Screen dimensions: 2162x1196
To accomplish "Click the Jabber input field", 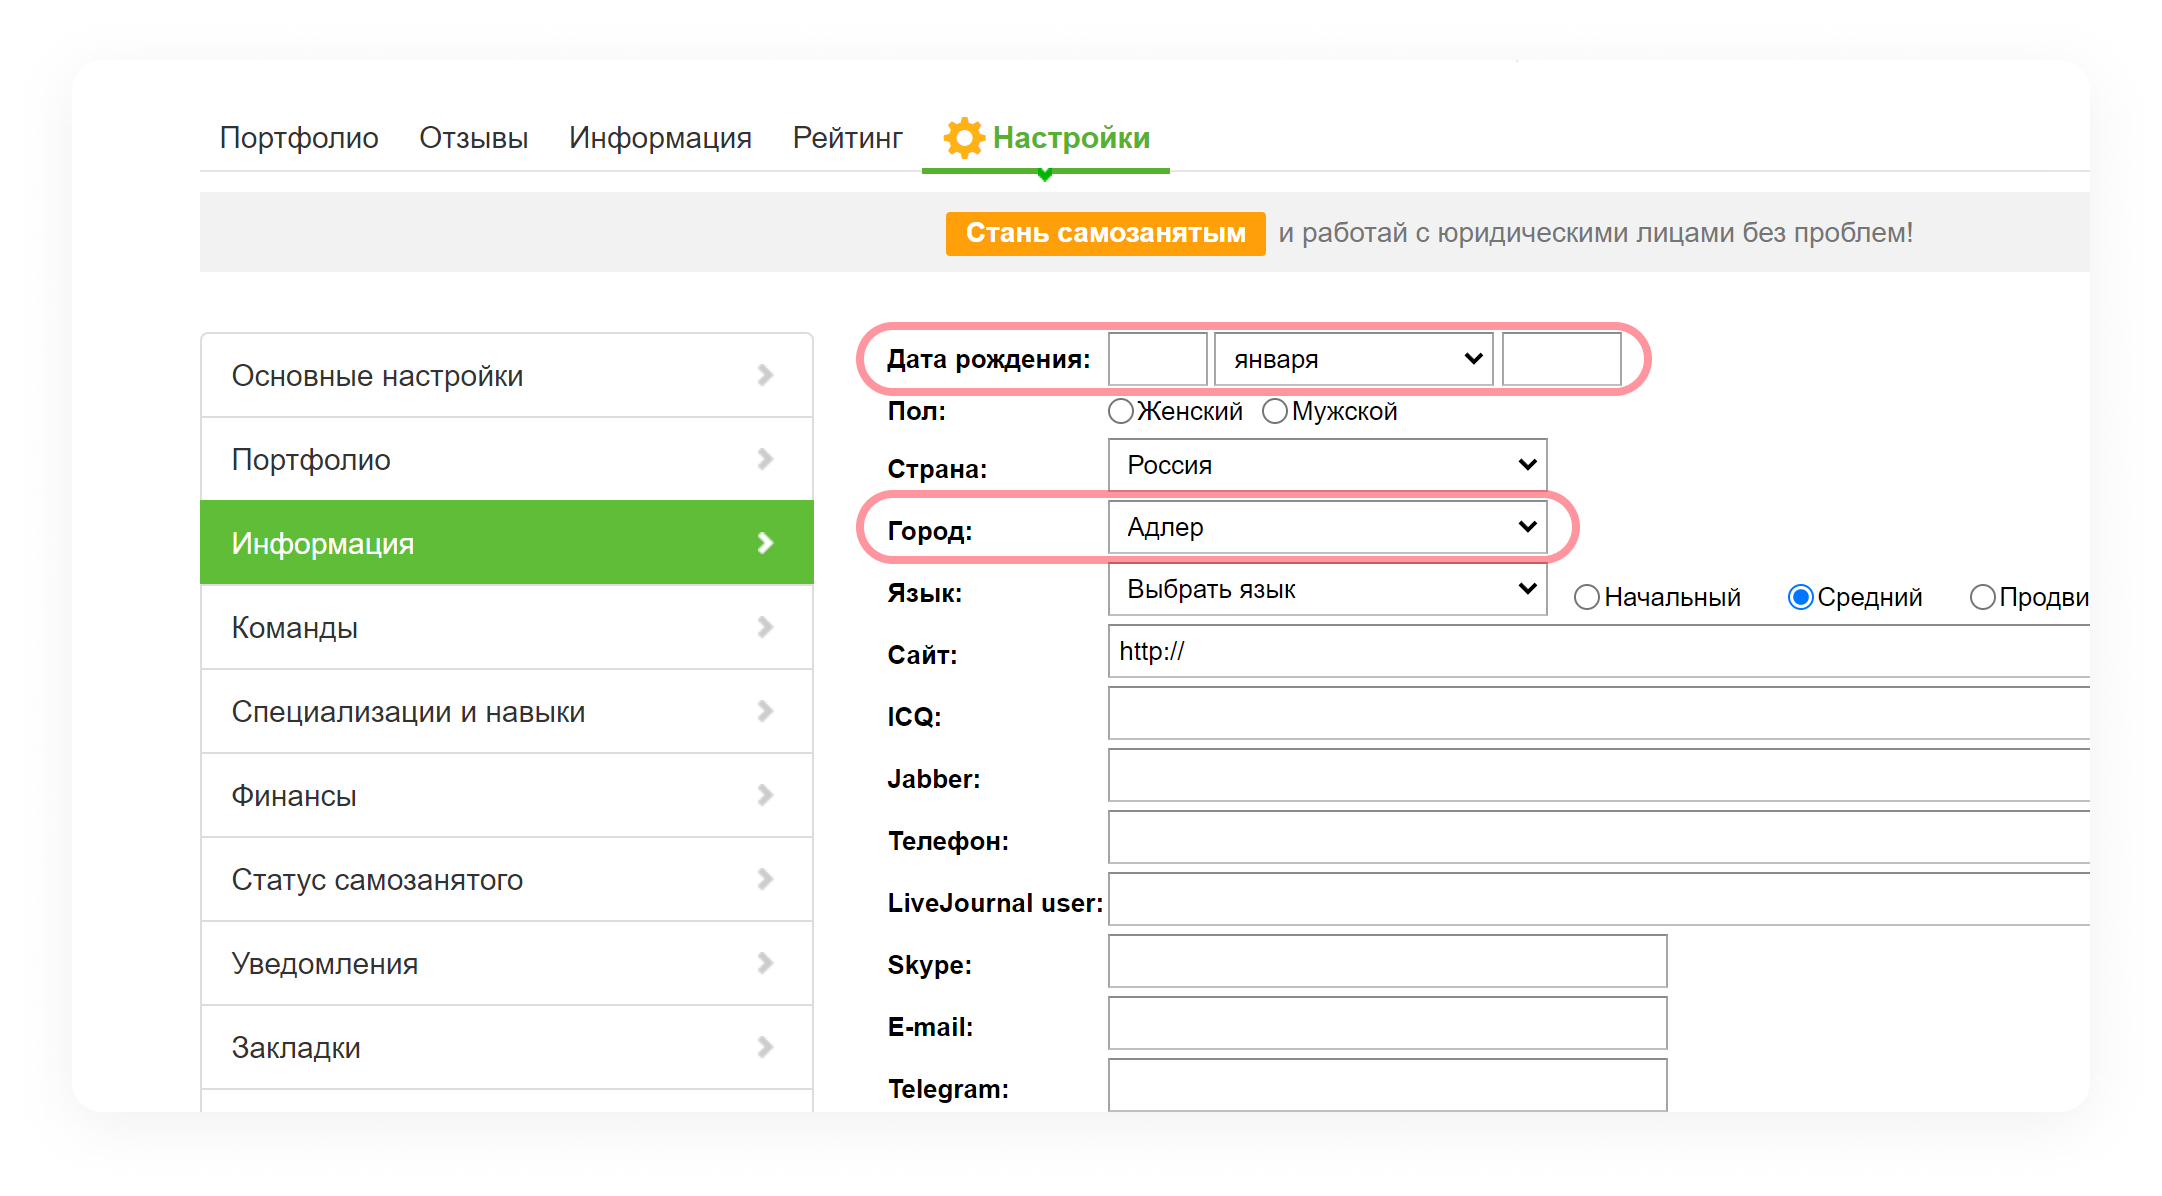I will click(x=1599, y=775).
